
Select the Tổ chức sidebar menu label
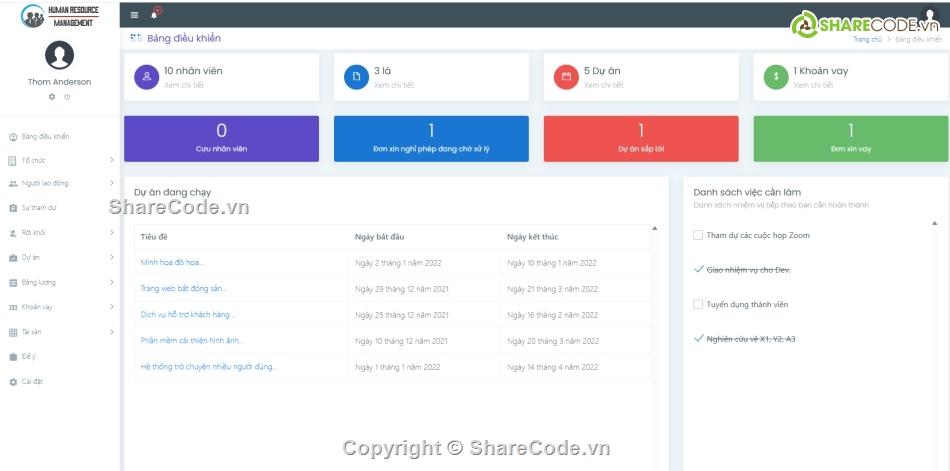point(33,161)
